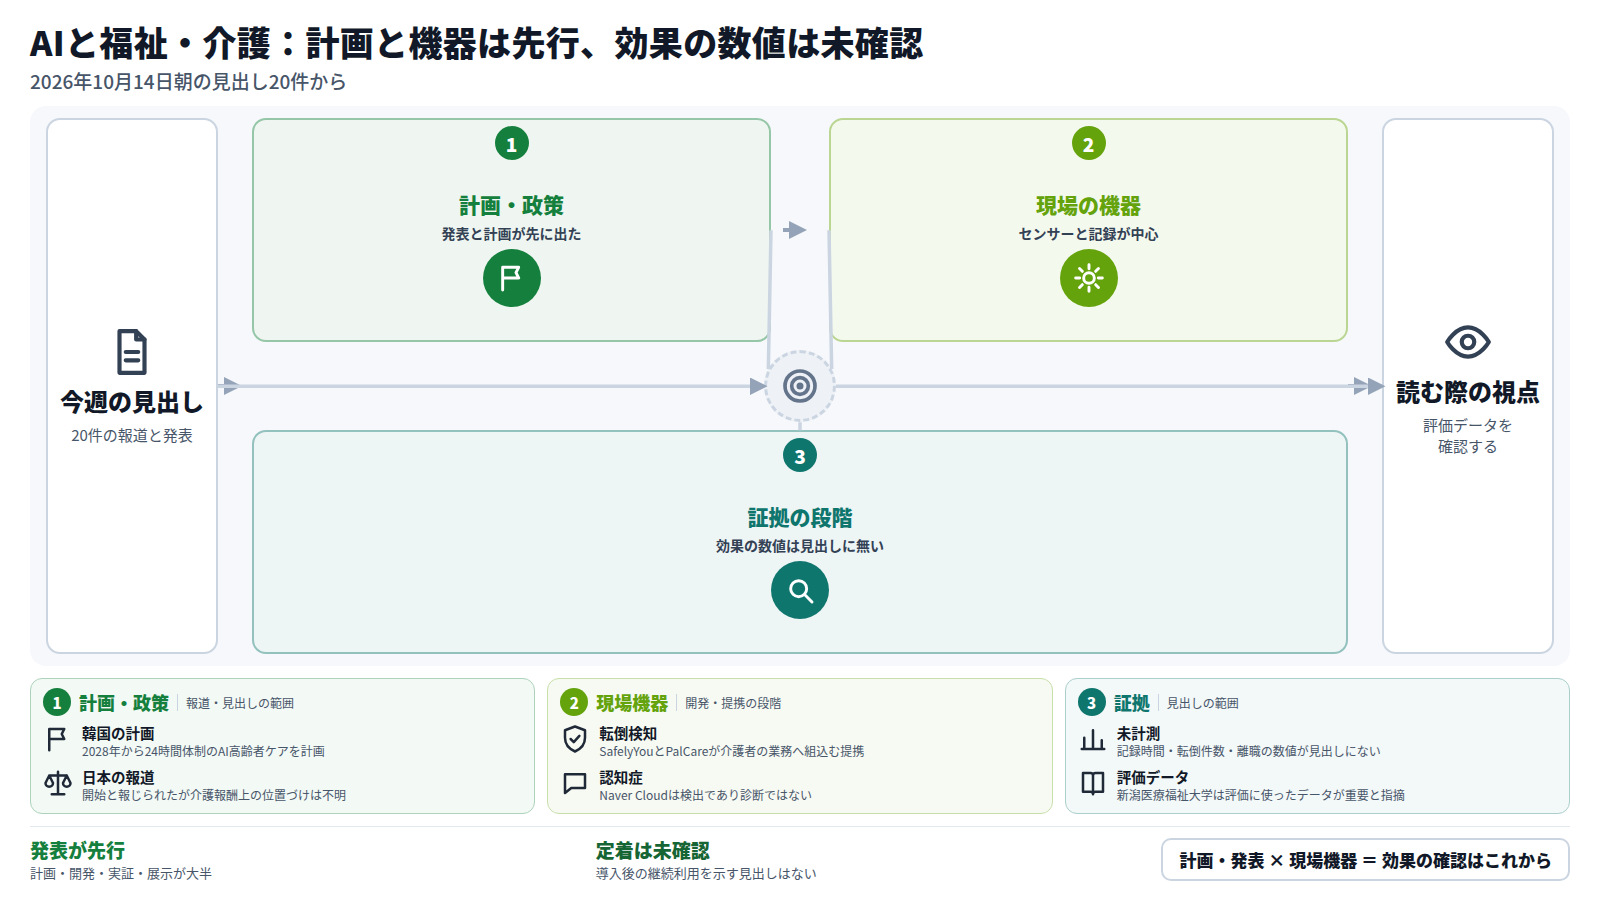Image resolution: width=1600 pixels, height=900 pixels.
Task: Click the magnifier icon in 証拠の段階
Action: point(800,590)
